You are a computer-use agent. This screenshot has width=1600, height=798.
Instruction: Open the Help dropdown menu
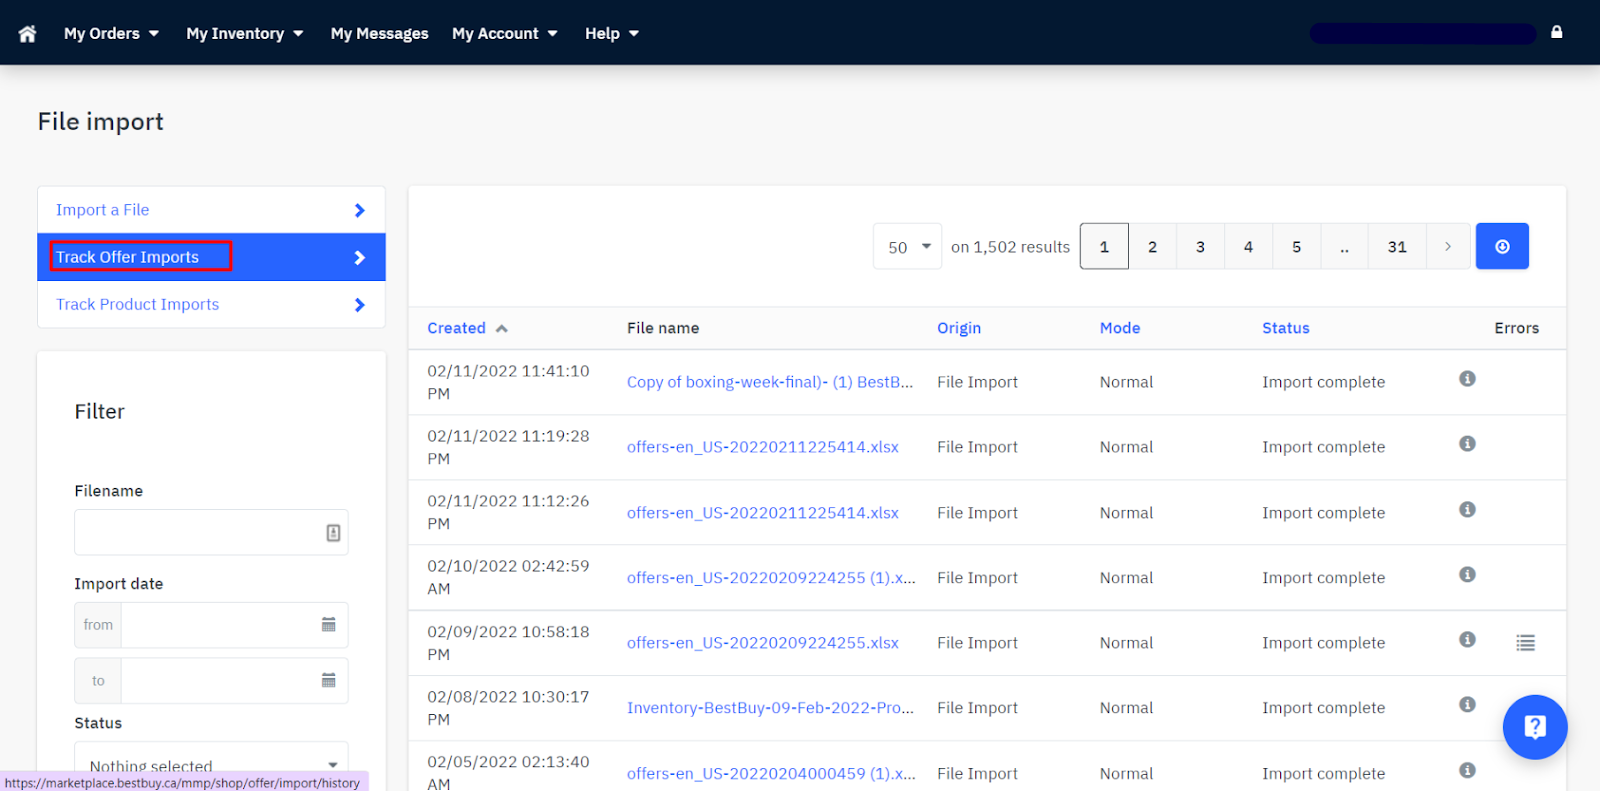click(612, 34)
